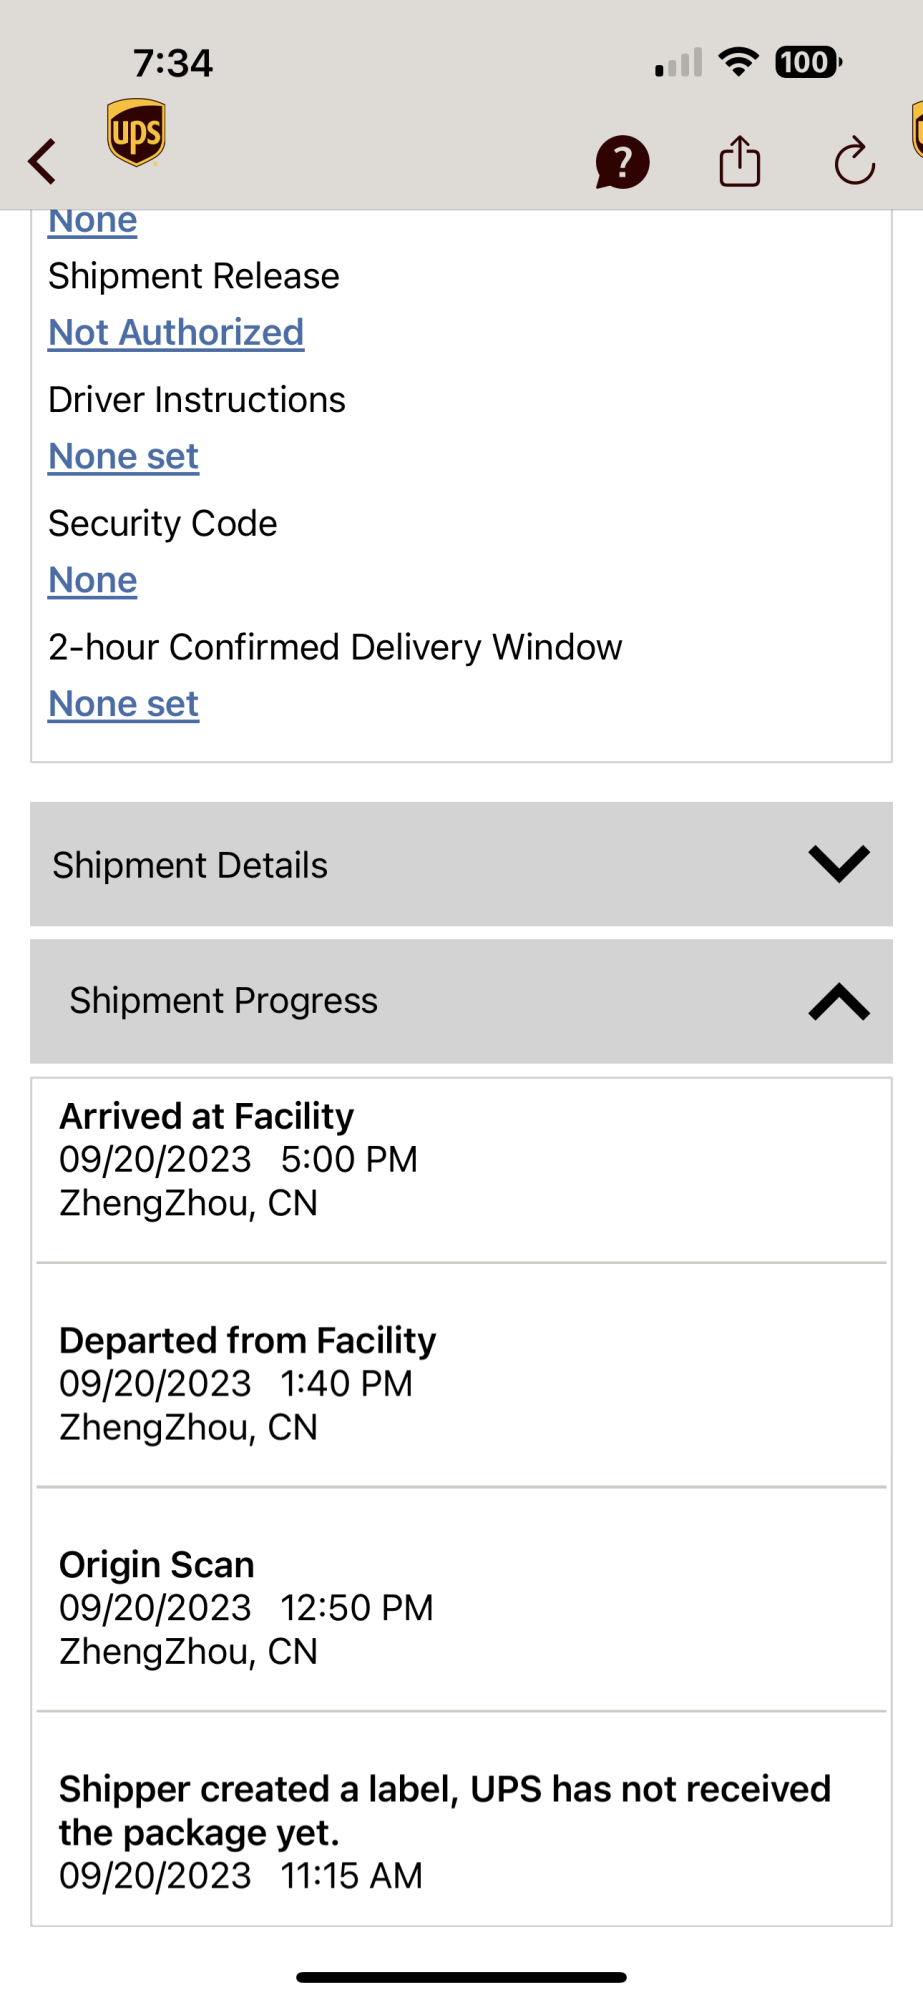Screen dimensions: 923x2000
Task: Open the Not Authorized shipment release link
Action: [176, 333]
